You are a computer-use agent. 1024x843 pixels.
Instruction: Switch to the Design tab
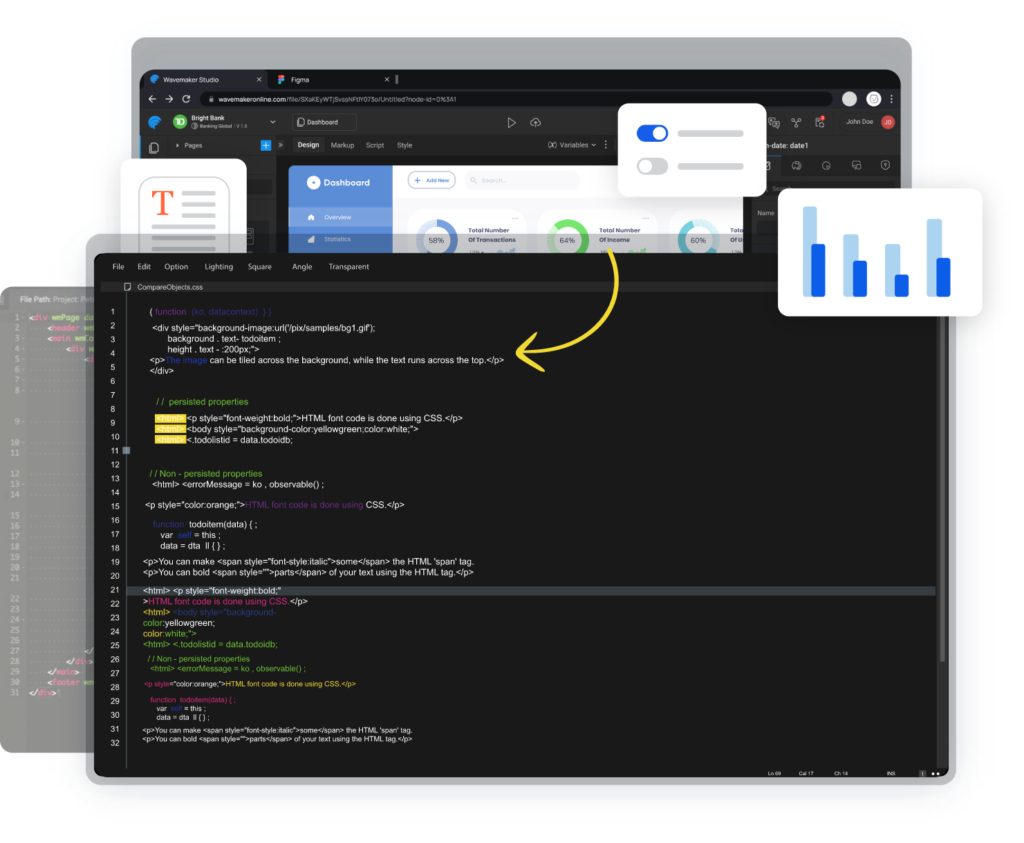[308, 145]
